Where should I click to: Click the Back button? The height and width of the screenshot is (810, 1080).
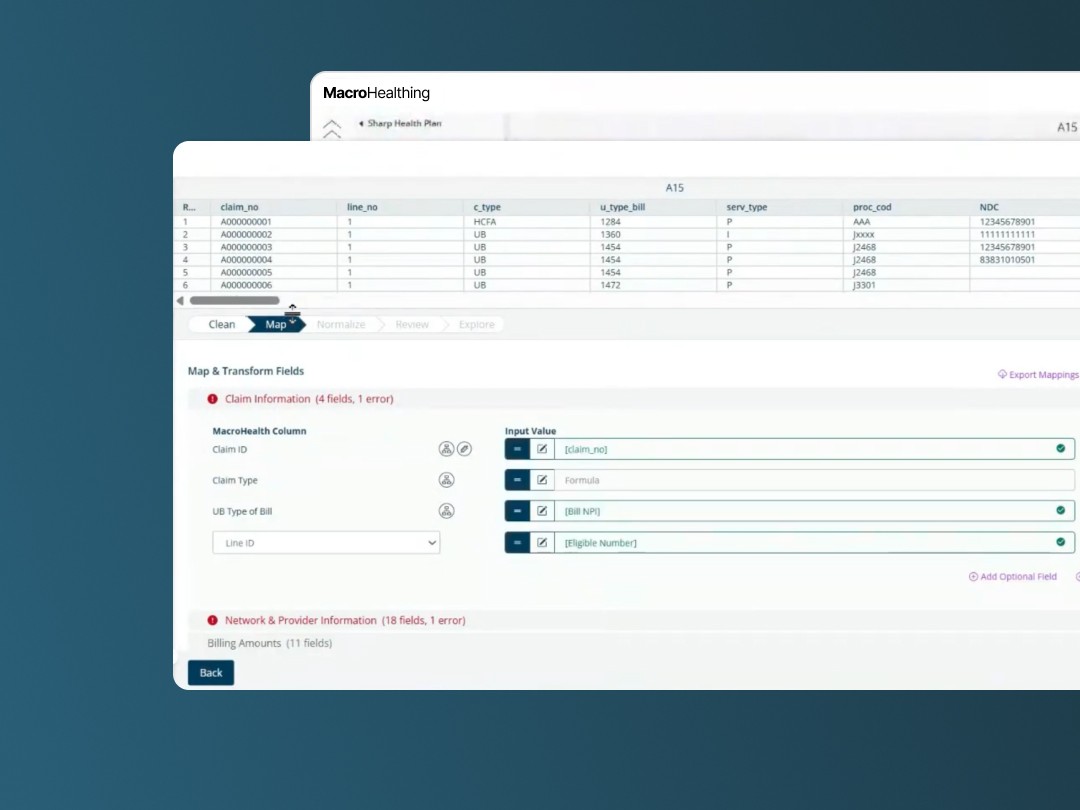coord(211,672)
